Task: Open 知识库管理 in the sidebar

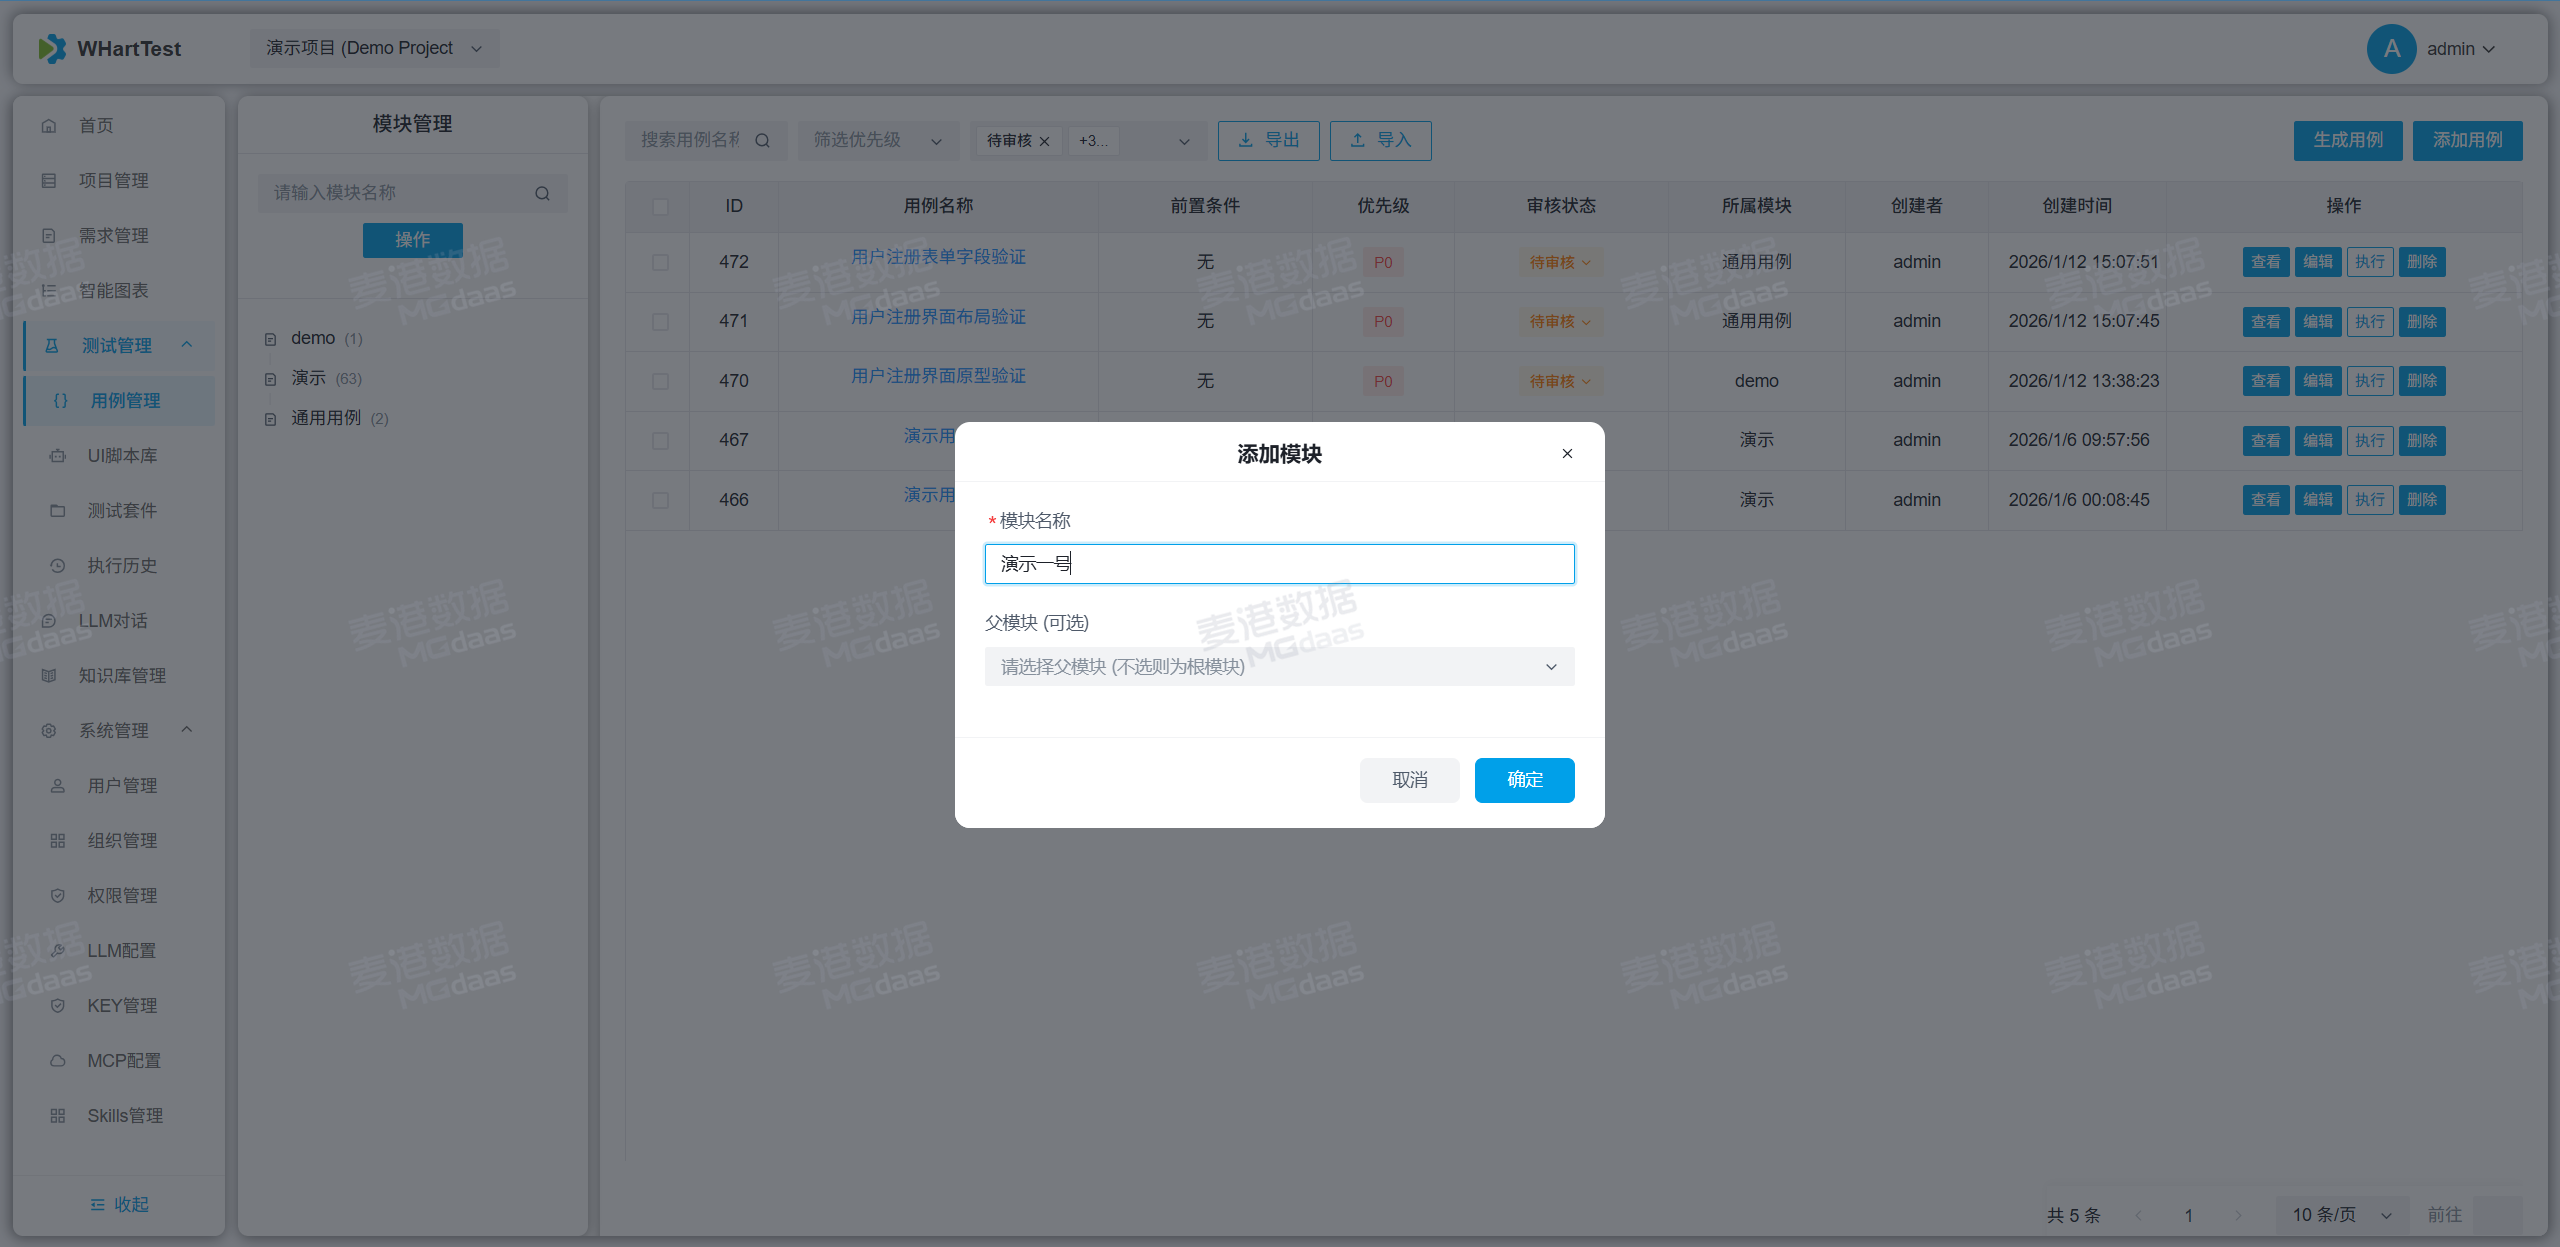Action: (x=122, y=676)
